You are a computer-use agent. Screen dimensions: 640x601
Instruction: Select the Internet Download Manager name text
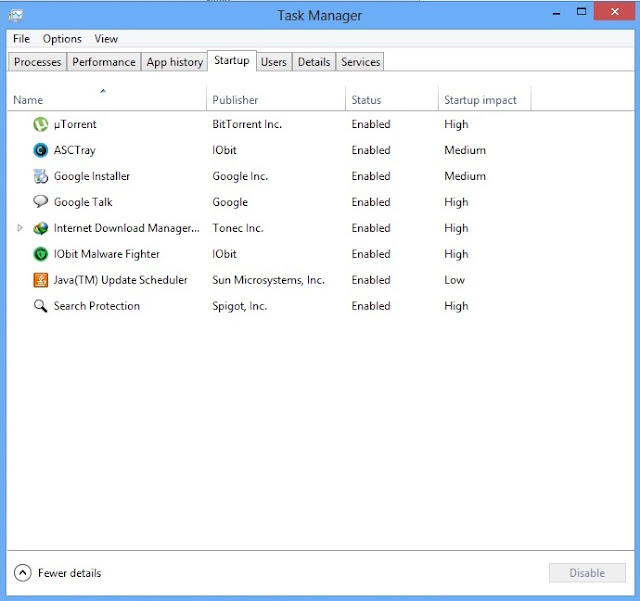(x=127, y=228)
